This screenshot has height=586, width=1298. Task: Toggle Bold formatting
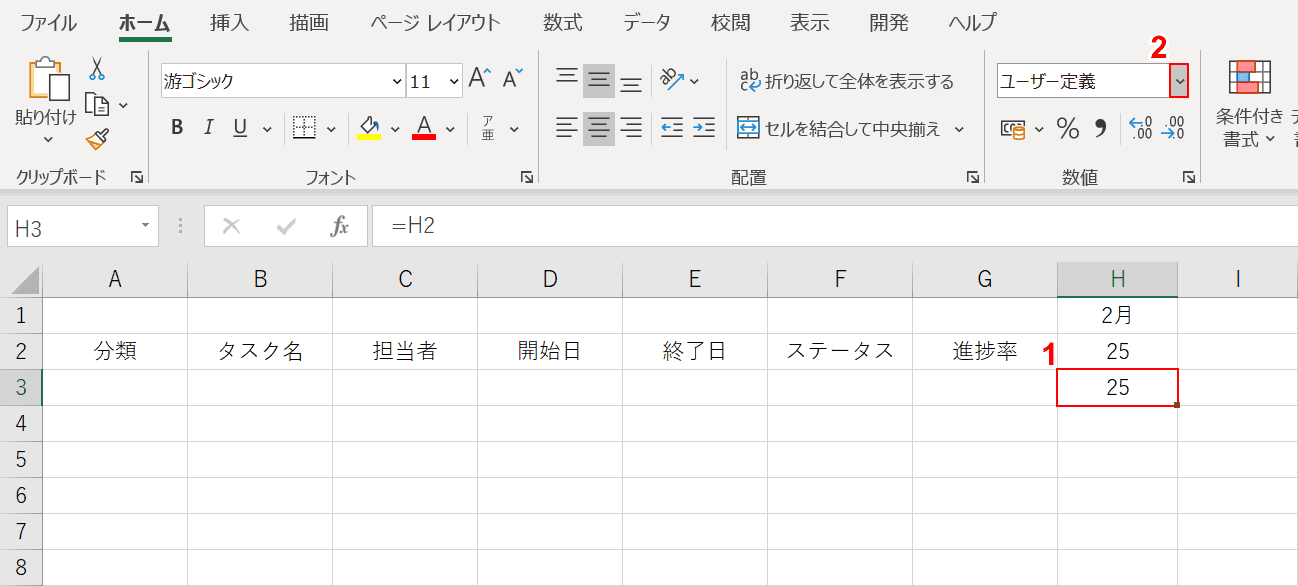[x=177, y=127]
